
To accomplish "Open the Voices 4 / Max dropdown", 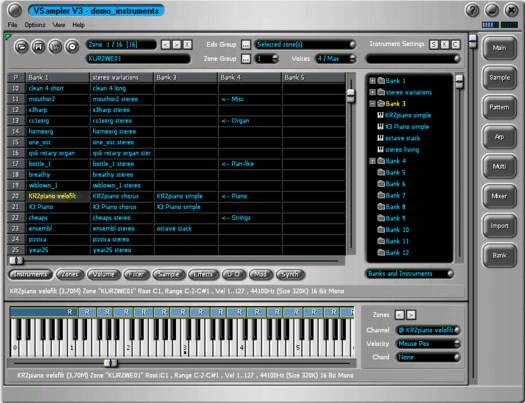I will tap(335, 59).
